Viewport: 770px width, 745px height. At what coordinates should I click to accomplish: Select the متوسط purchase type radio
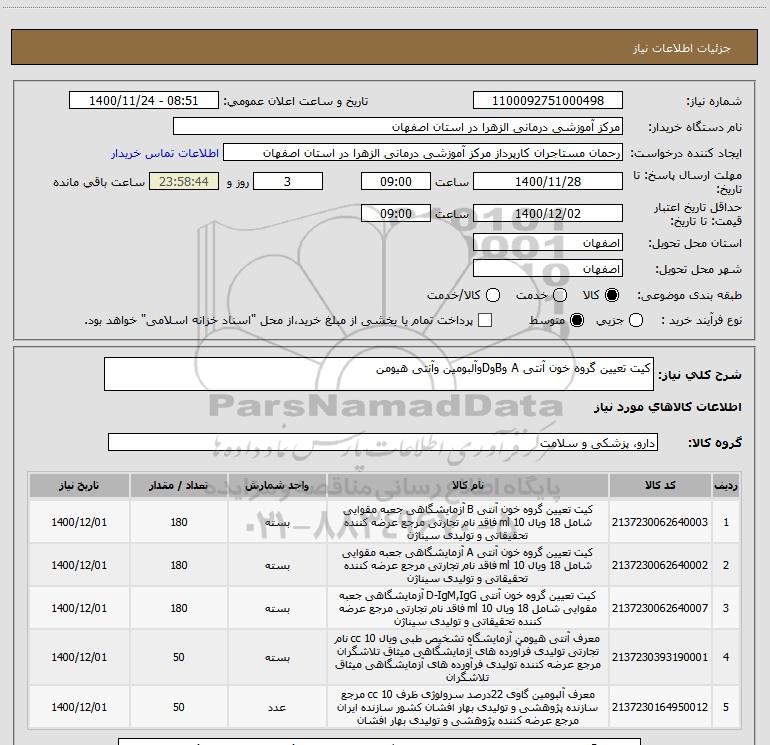click(x=577, y=320)
